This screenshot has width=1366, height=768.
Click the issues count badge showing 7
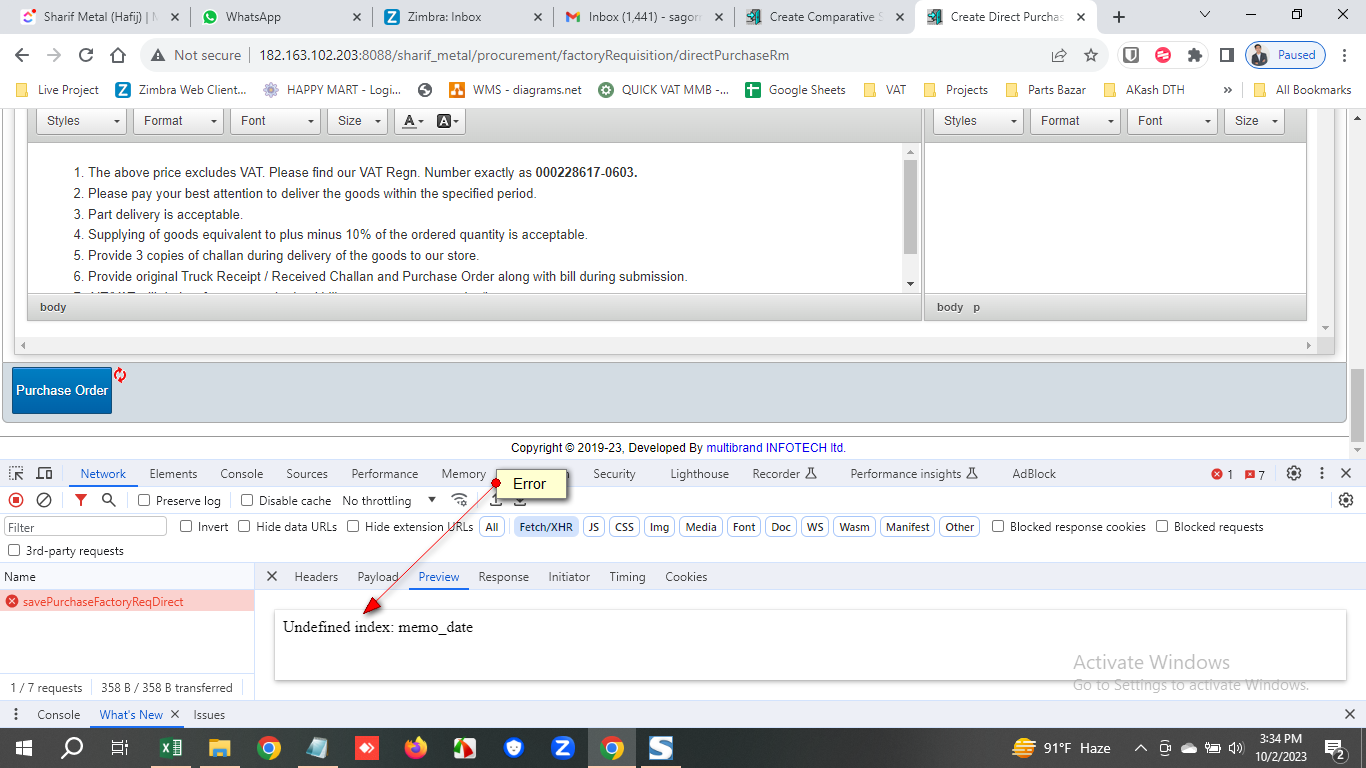[x=1255, y=474]
